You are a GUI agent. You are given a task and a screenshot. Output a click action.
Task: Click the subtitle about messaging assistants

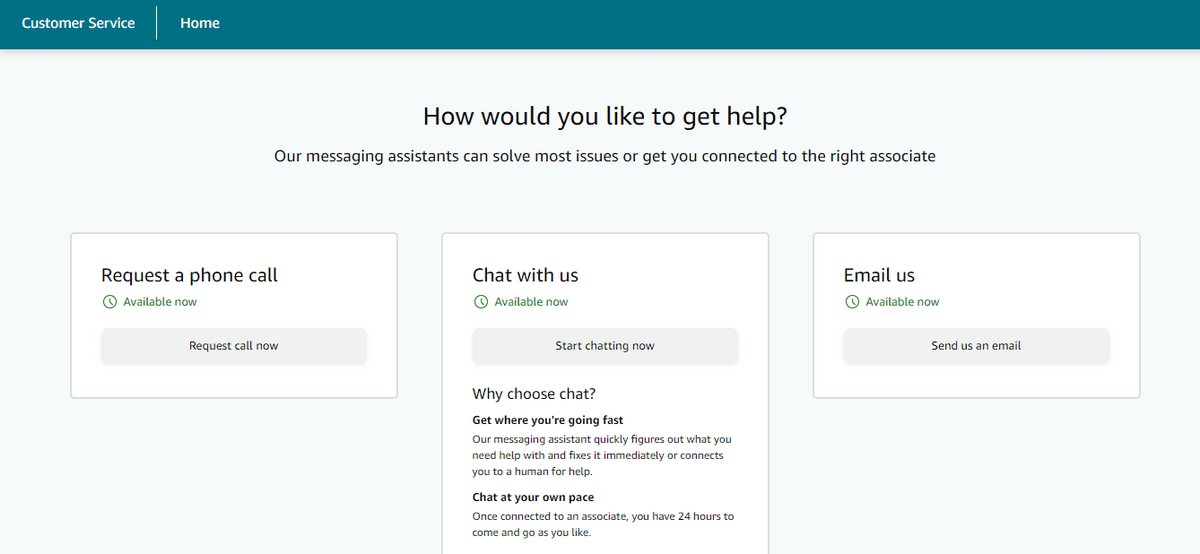(605, 156)
